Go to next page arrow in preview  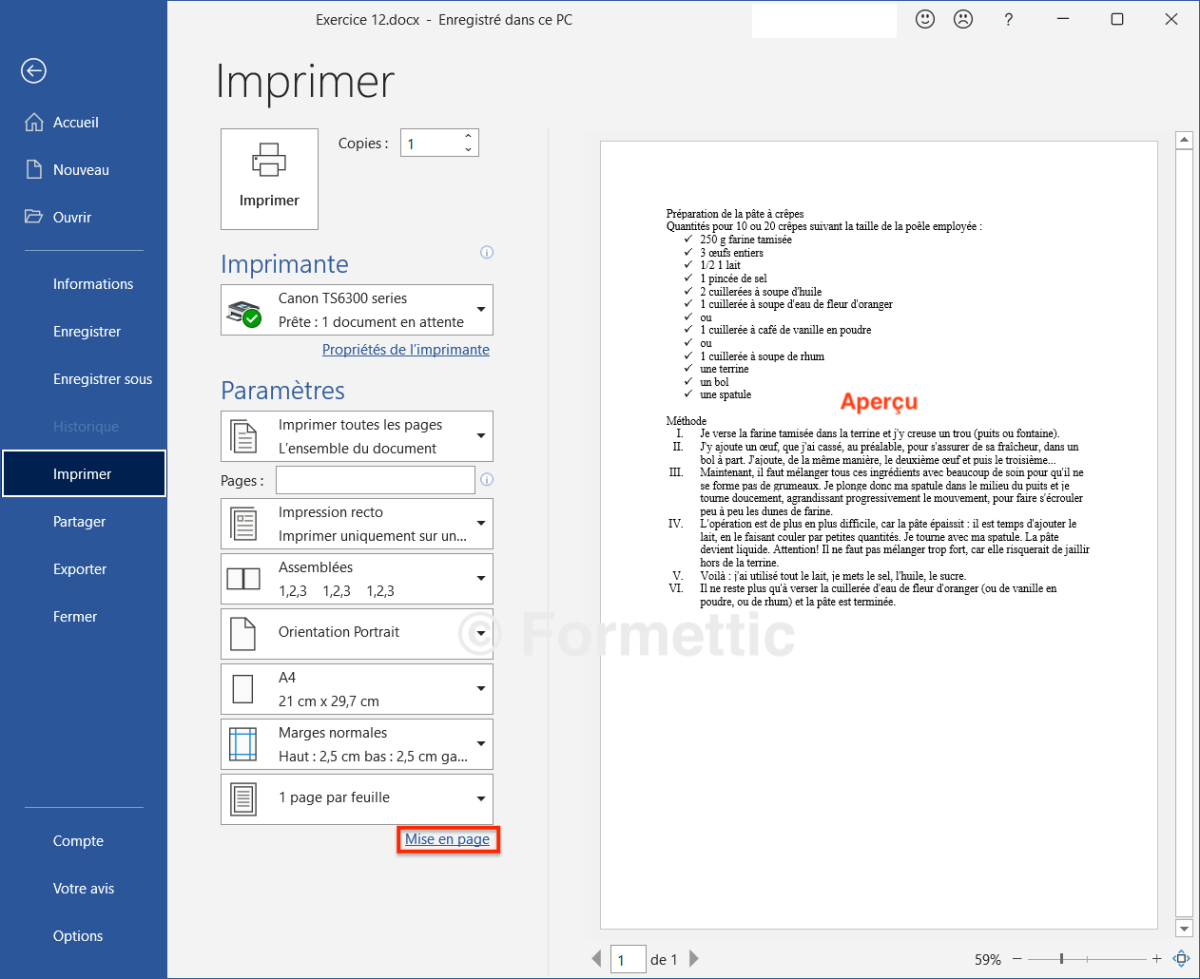click(695, 959)
